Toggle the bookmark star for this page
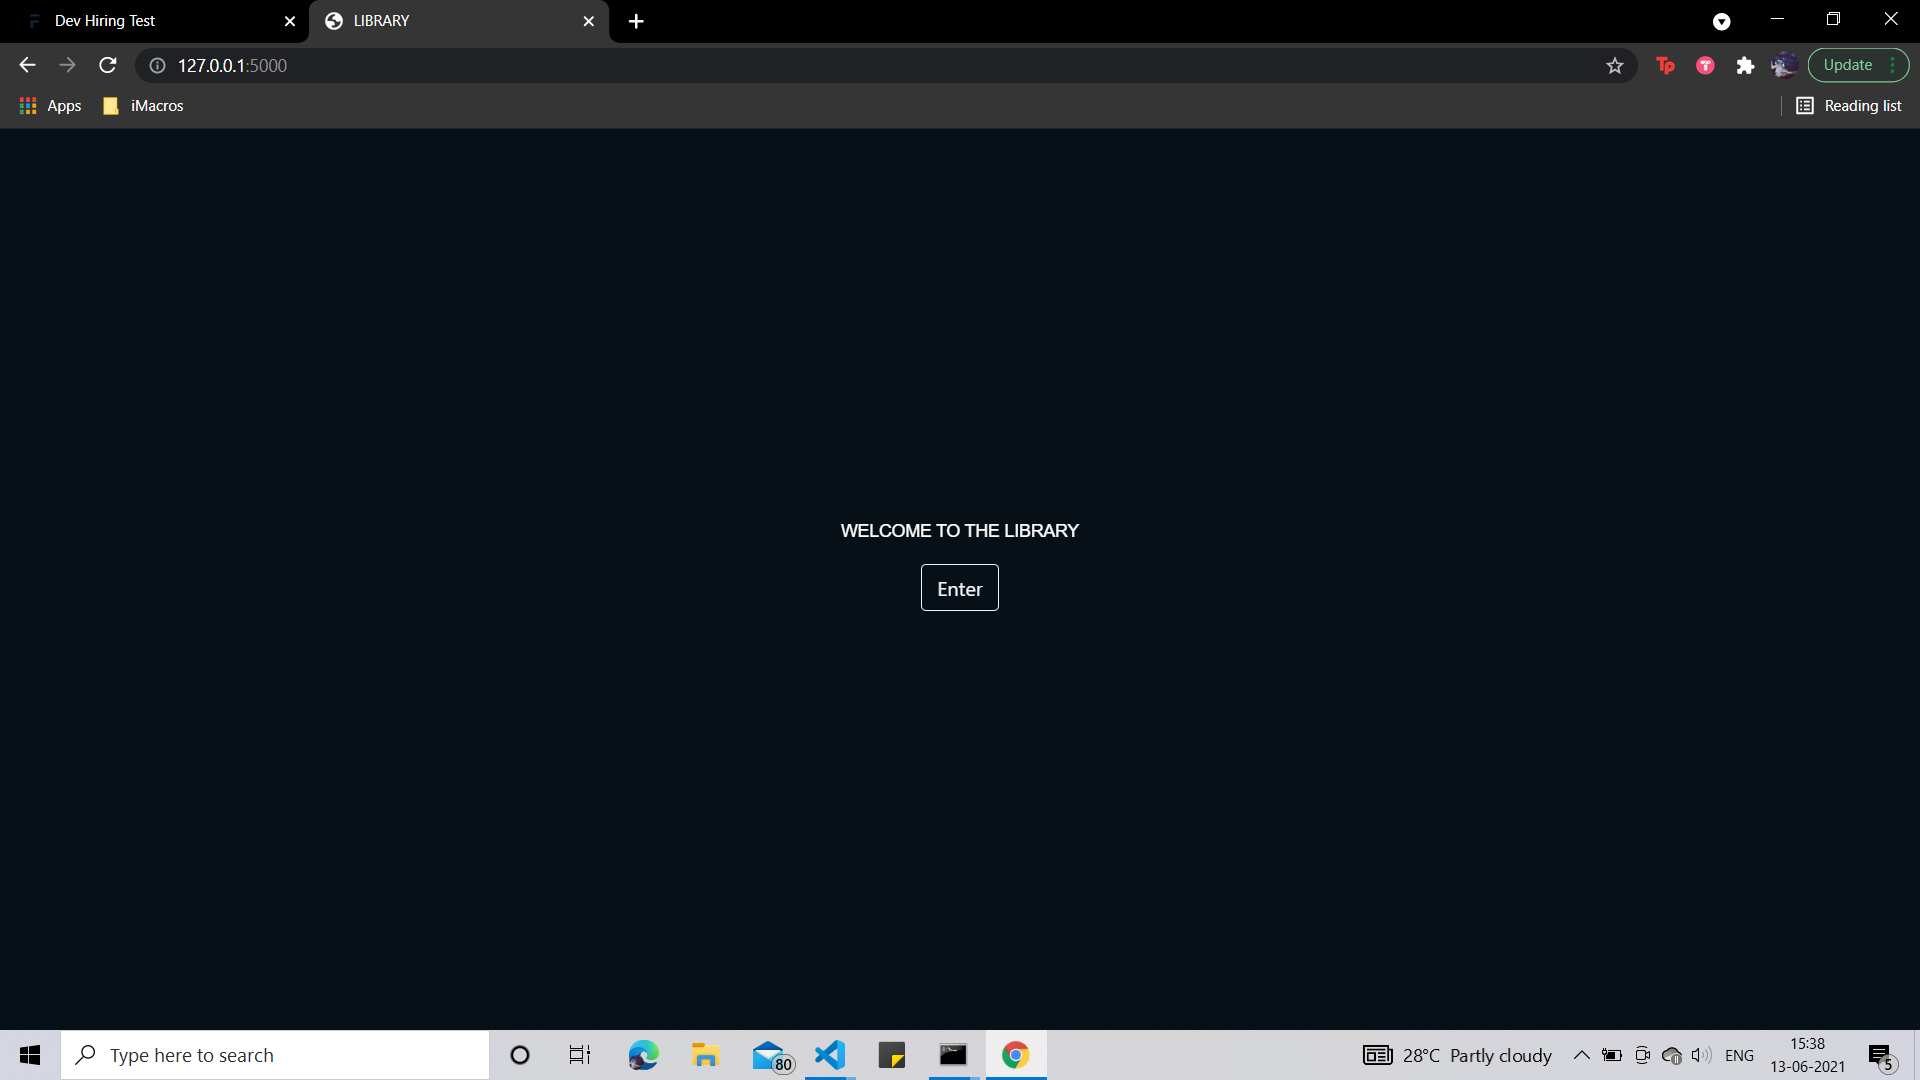 1614,65
